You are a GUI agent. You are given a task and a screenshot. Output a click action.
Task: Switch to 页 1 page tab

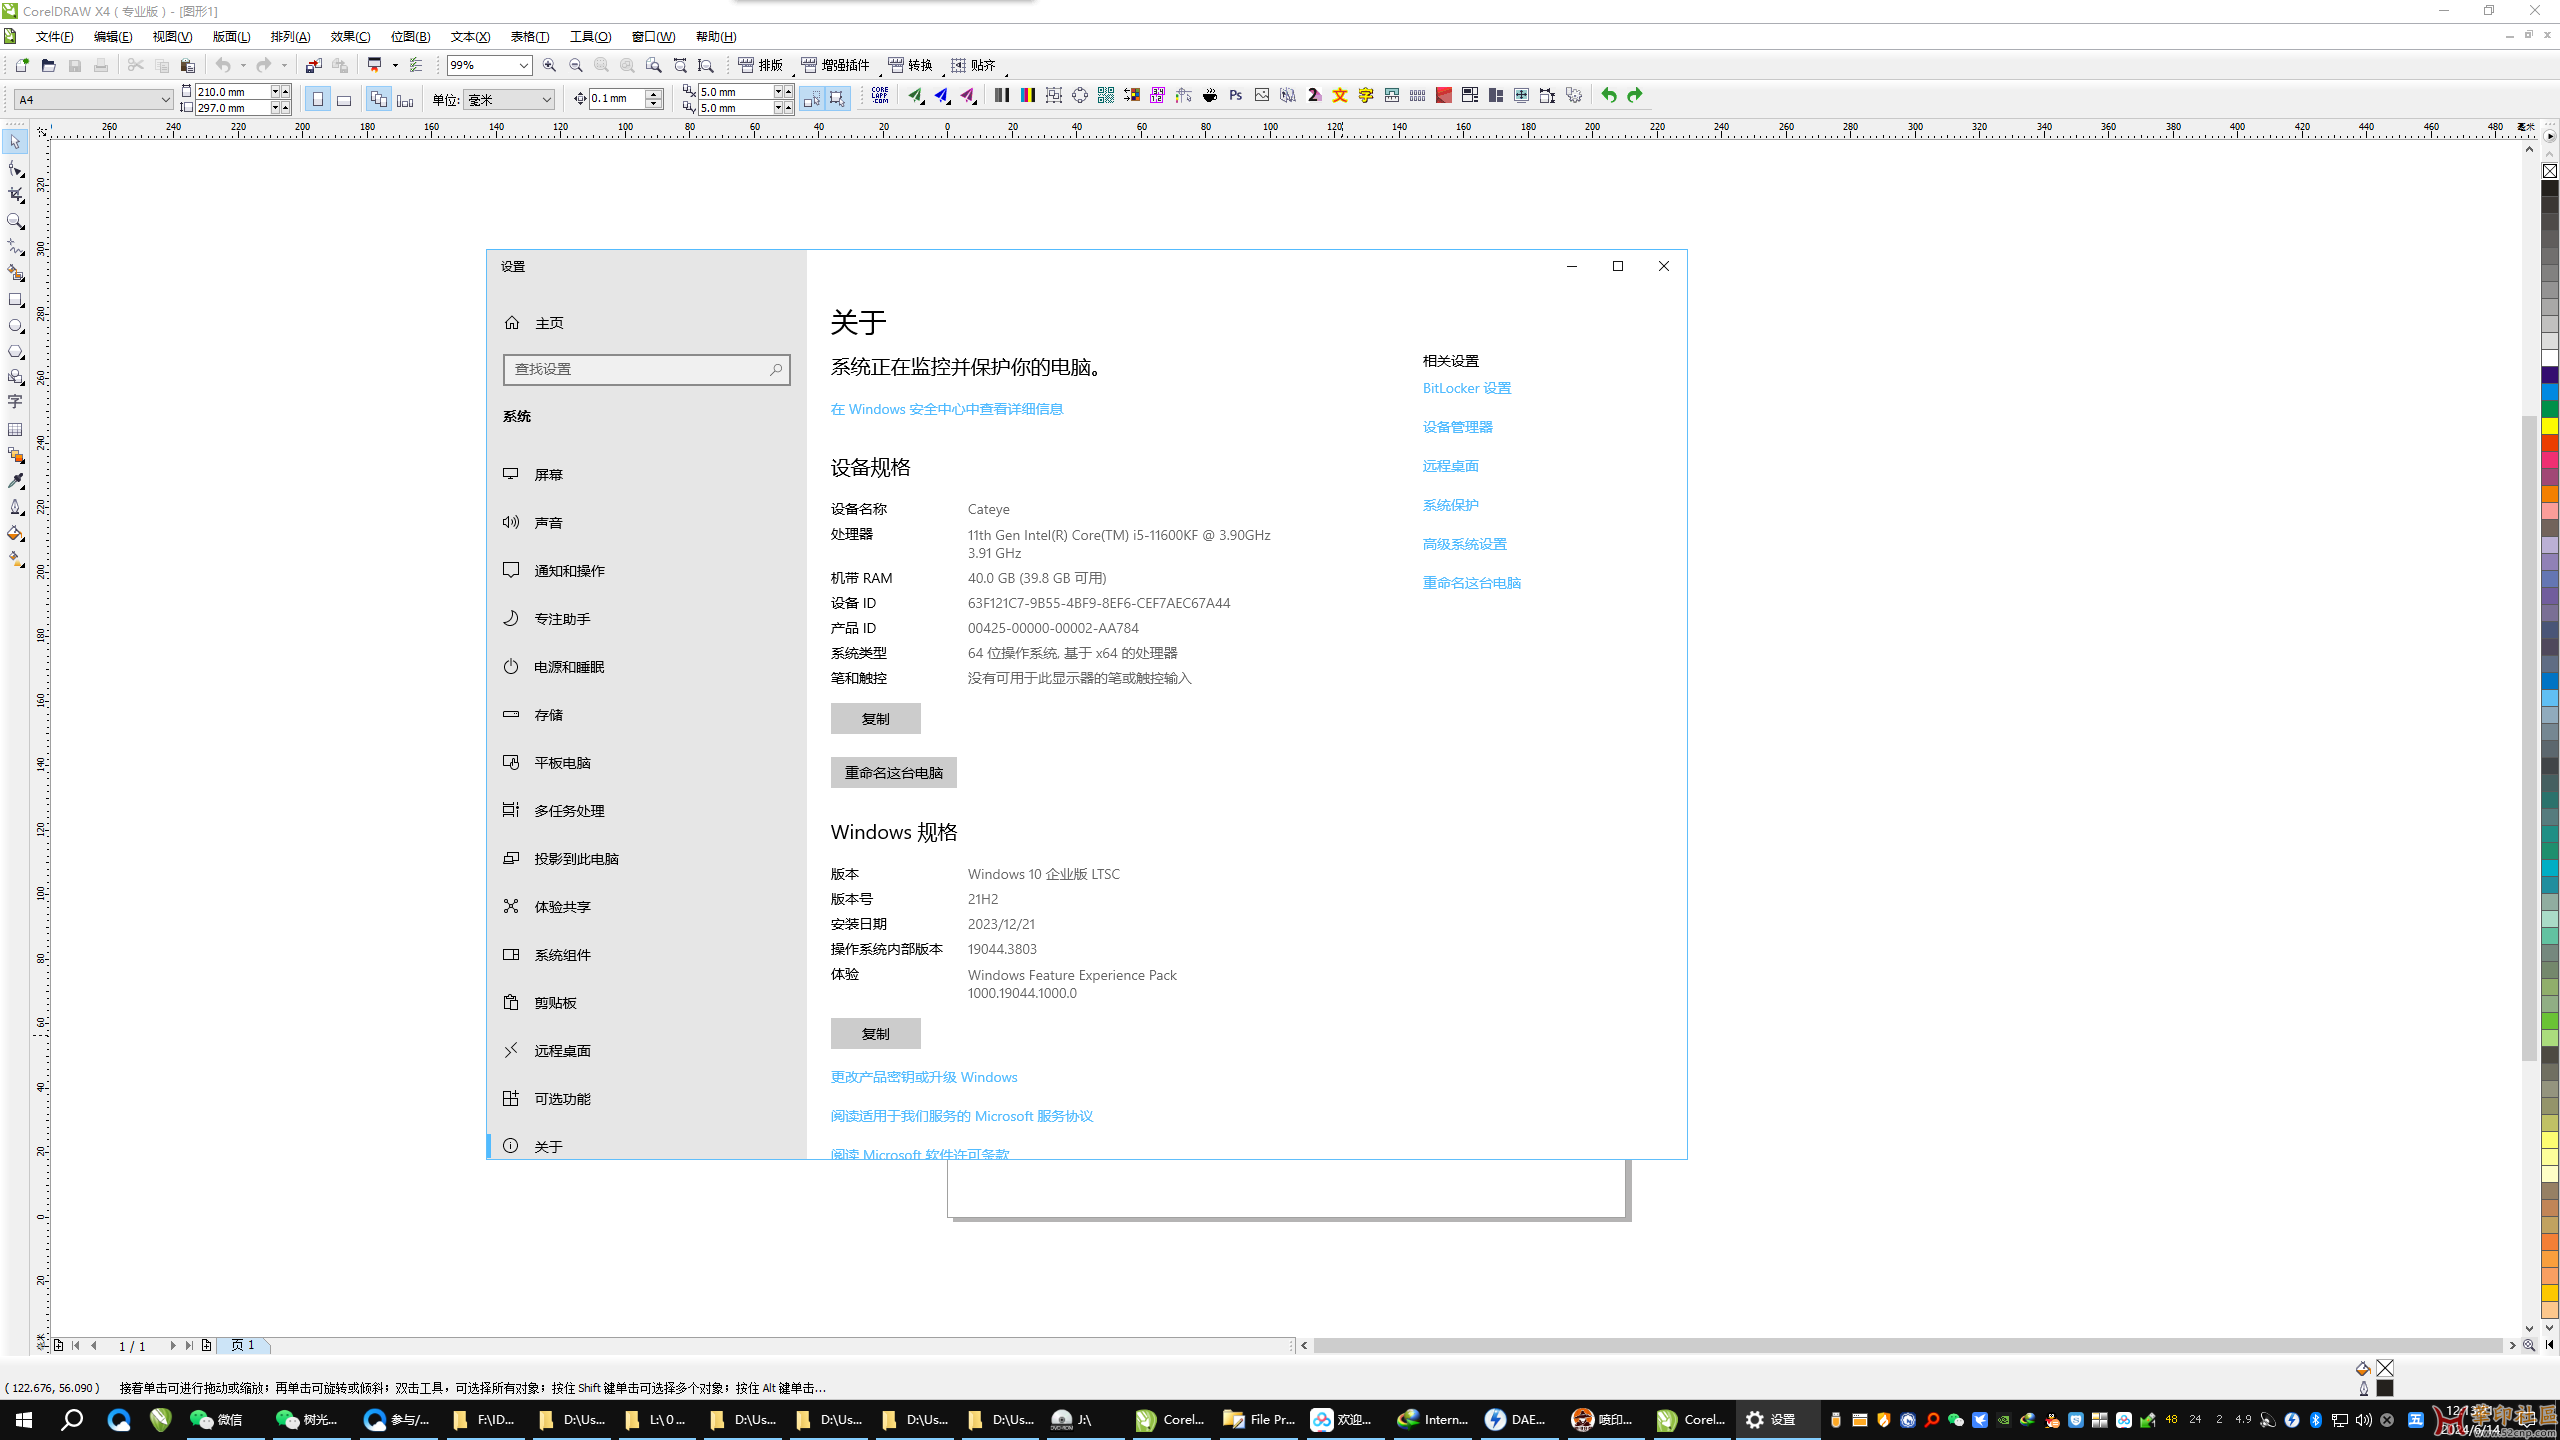[243, 1345]
